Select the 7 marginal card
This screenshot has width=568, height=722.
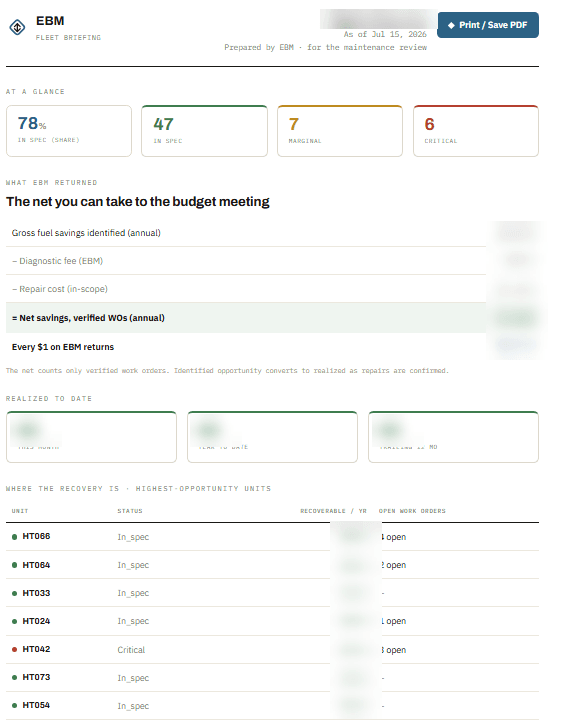click(340, 131)
